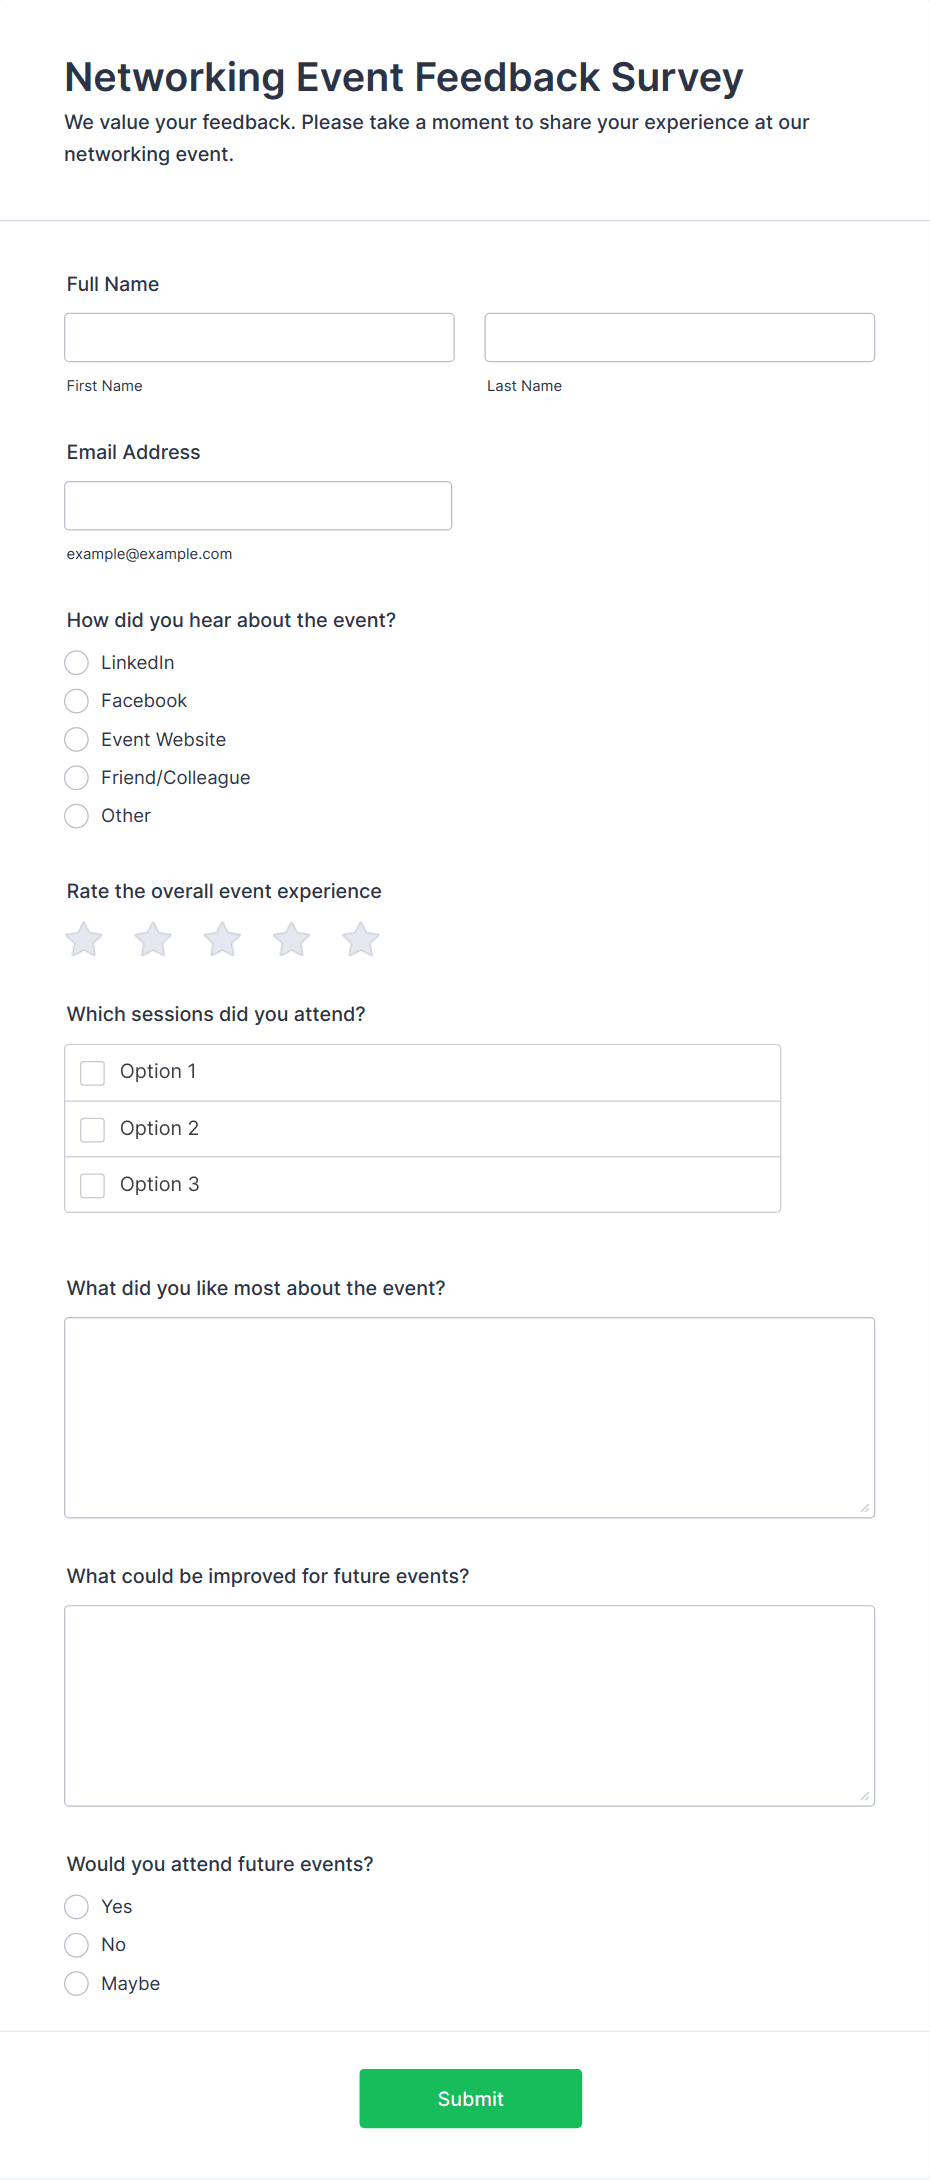Click the First Name input field
The height and width of the screenshot is (2180, 930).
(258, 337)
